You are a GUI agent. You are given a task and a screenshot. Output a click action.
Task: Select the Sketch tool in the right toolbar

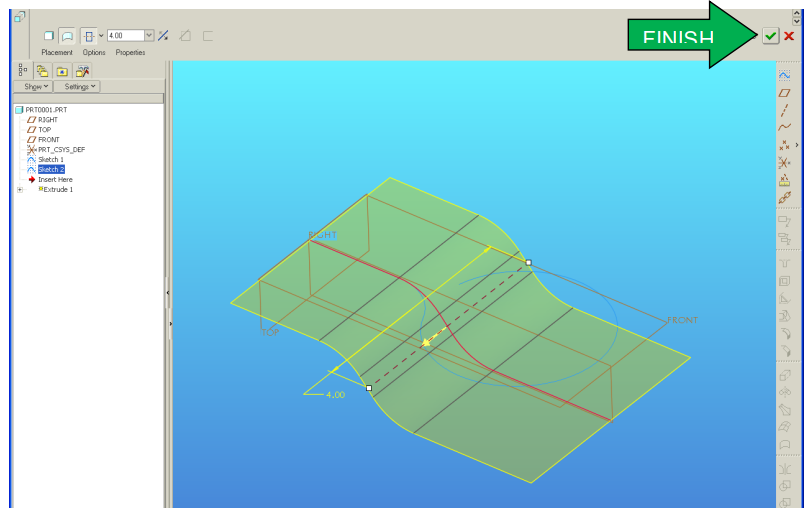(785, 75)
